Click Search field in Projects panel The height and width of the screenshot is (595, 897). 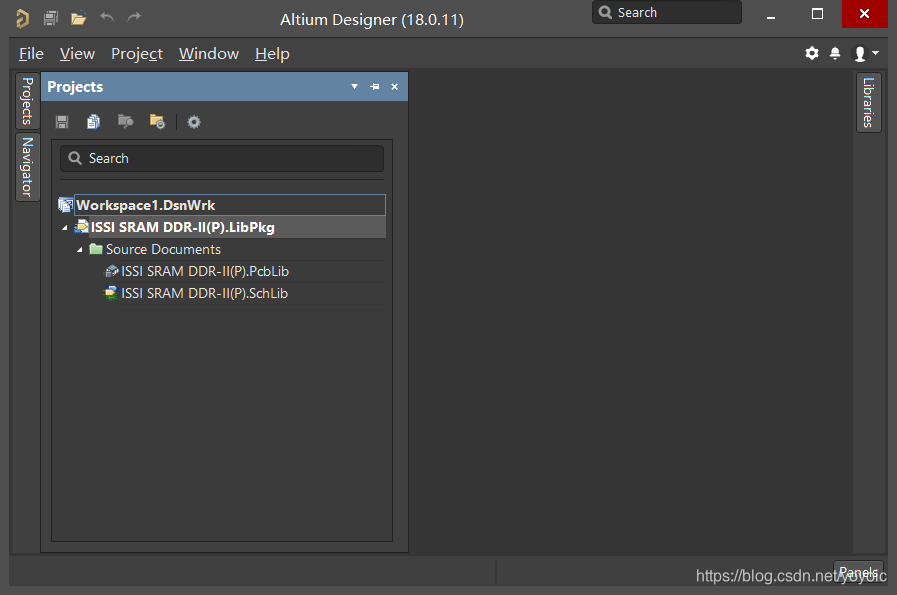tap(222, 158)
